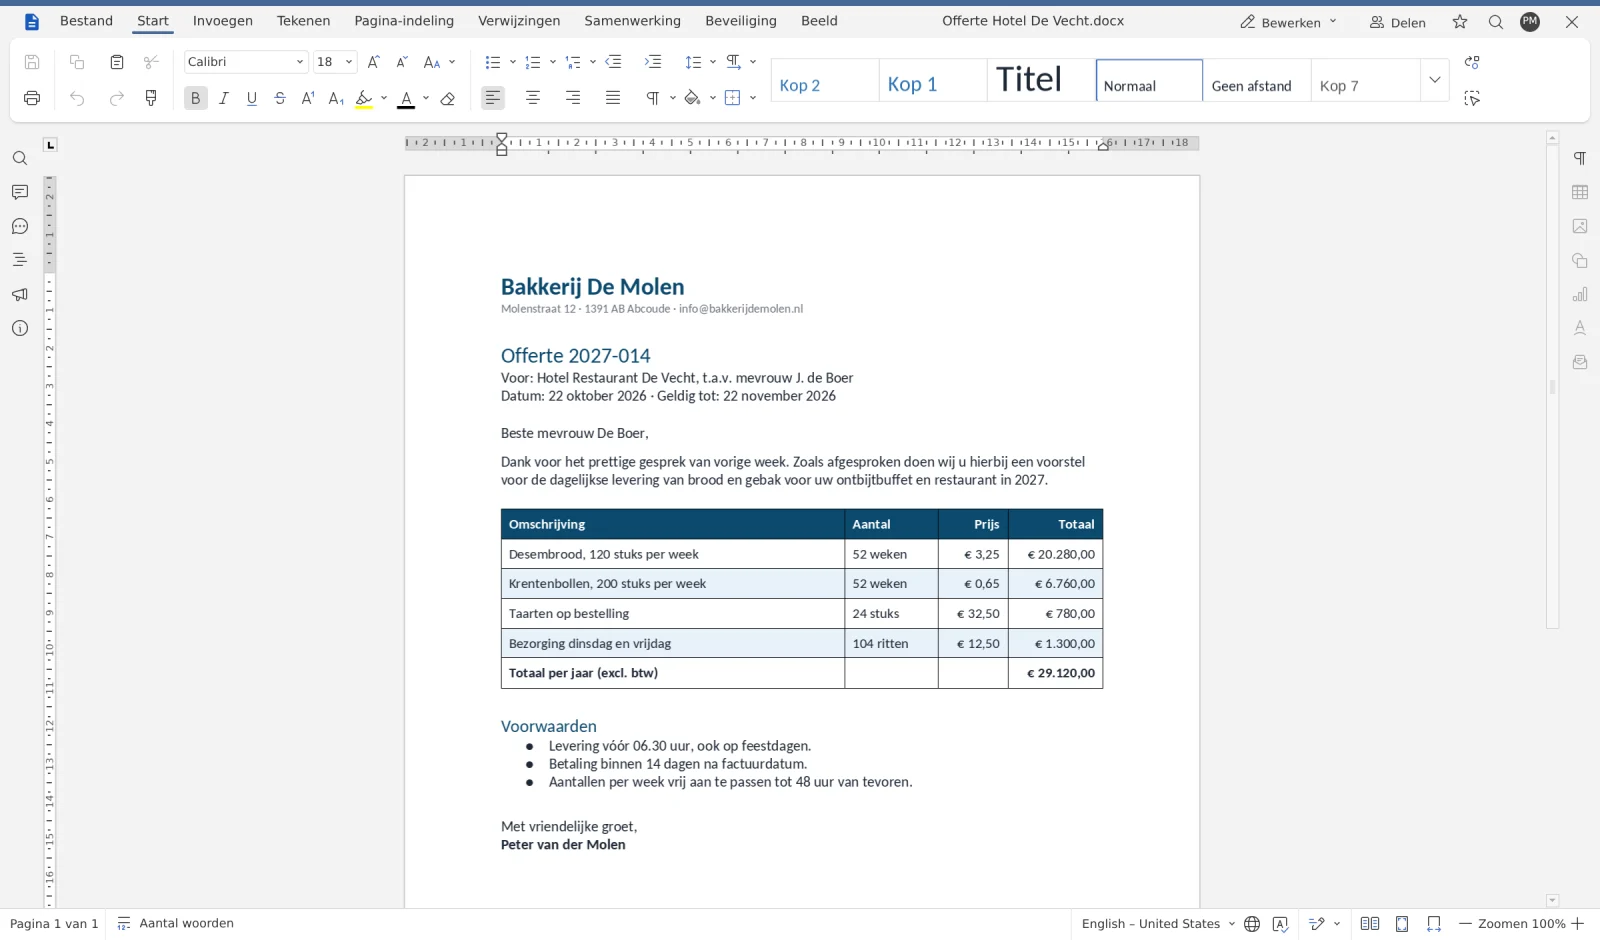Open the Invoegen tab
Screen dimensions: 1600x940
(223, 21)
